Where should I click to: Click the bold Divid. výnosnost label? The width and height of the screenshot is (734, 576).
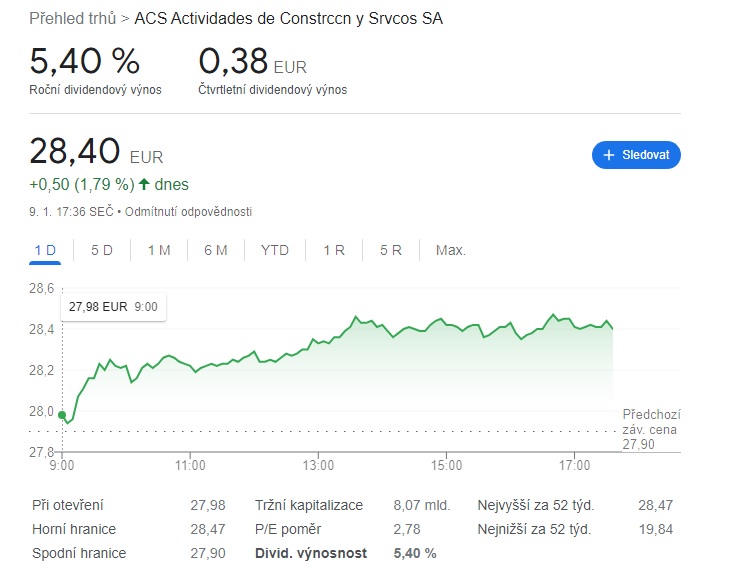311,553
